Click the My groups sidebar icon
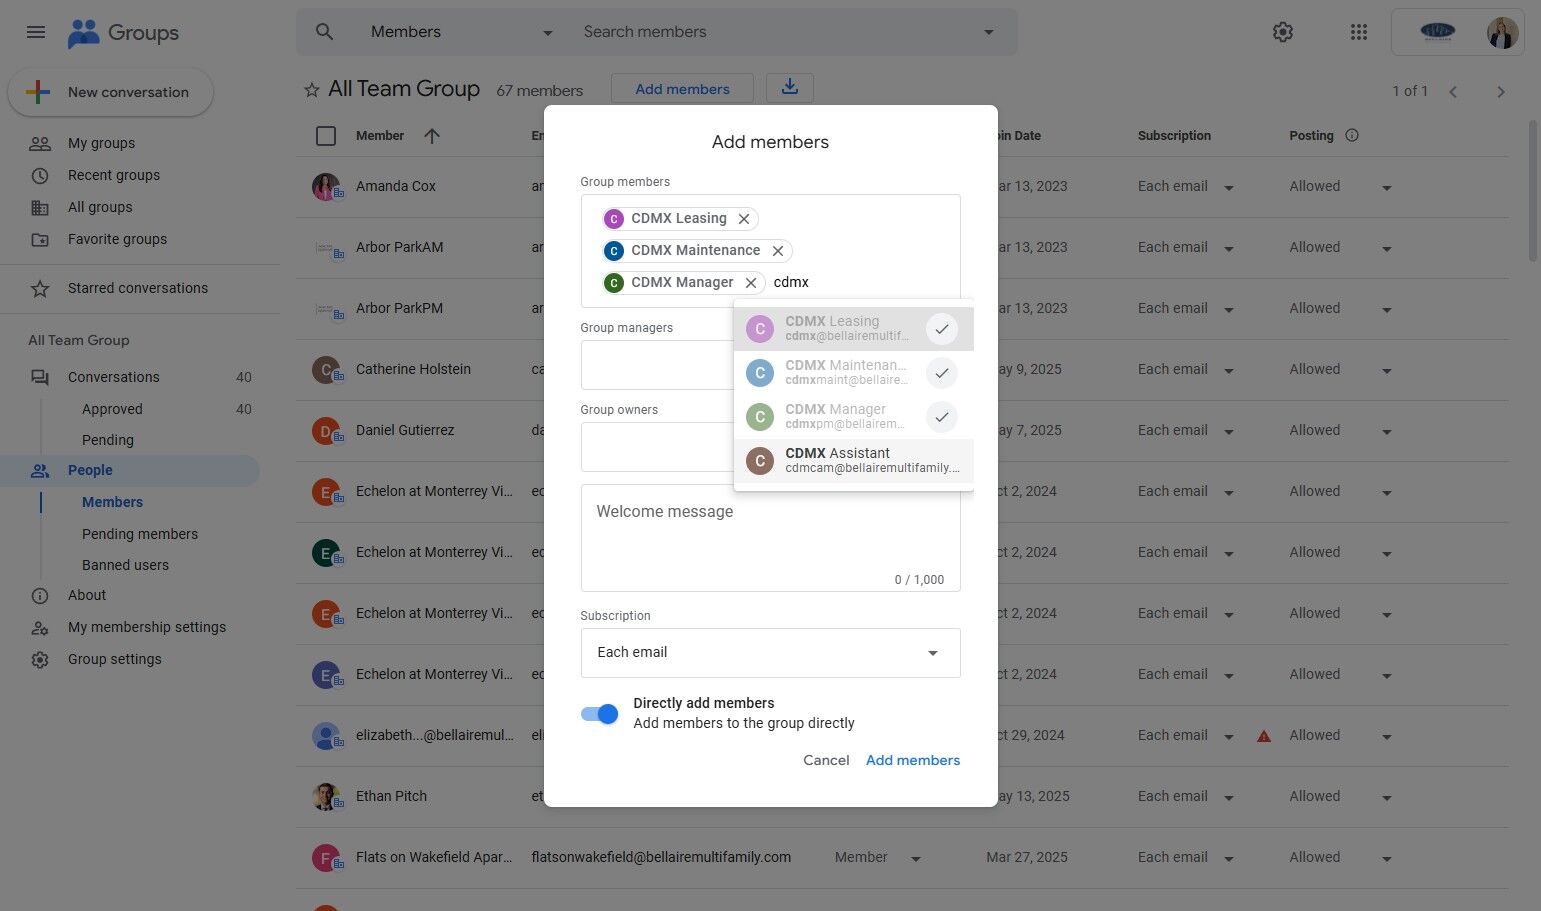The width and height of the screenshot is (1541, 911). pyautogui.click(x=40, y=143)
